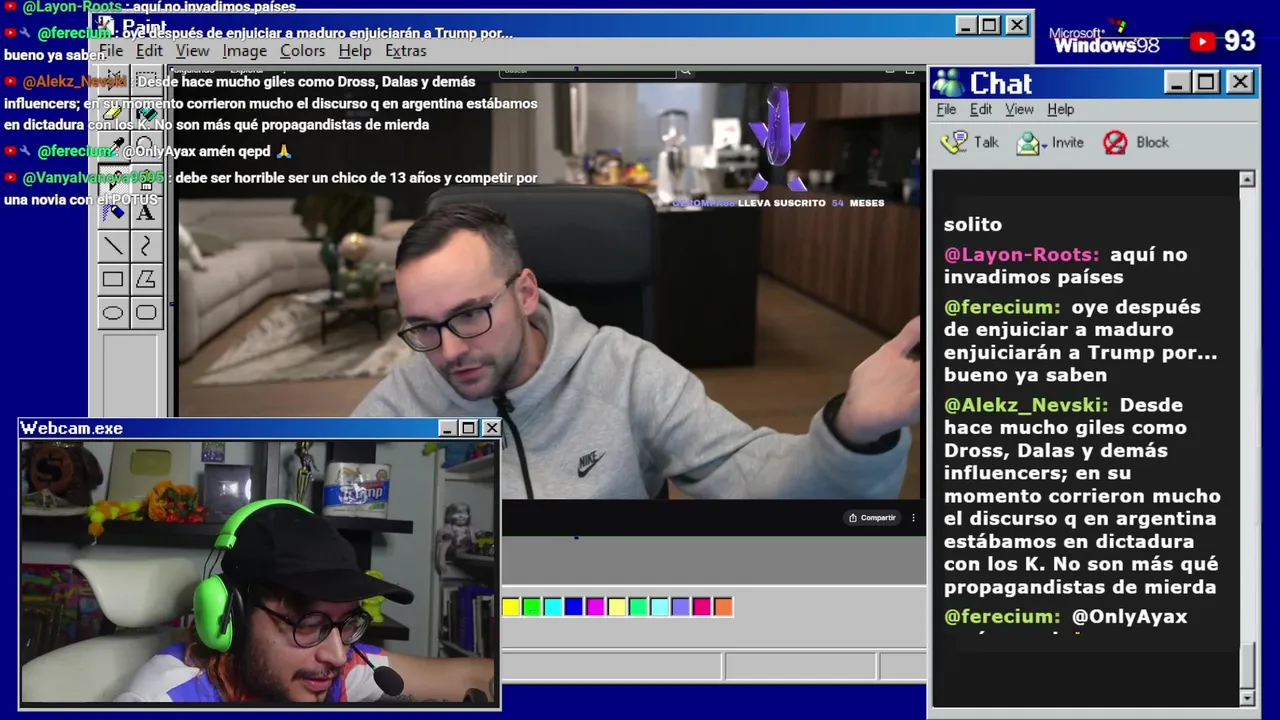This screenshot has height=720, width=1280.
Task: Open the Paint View menu
Action: (192, 51)
